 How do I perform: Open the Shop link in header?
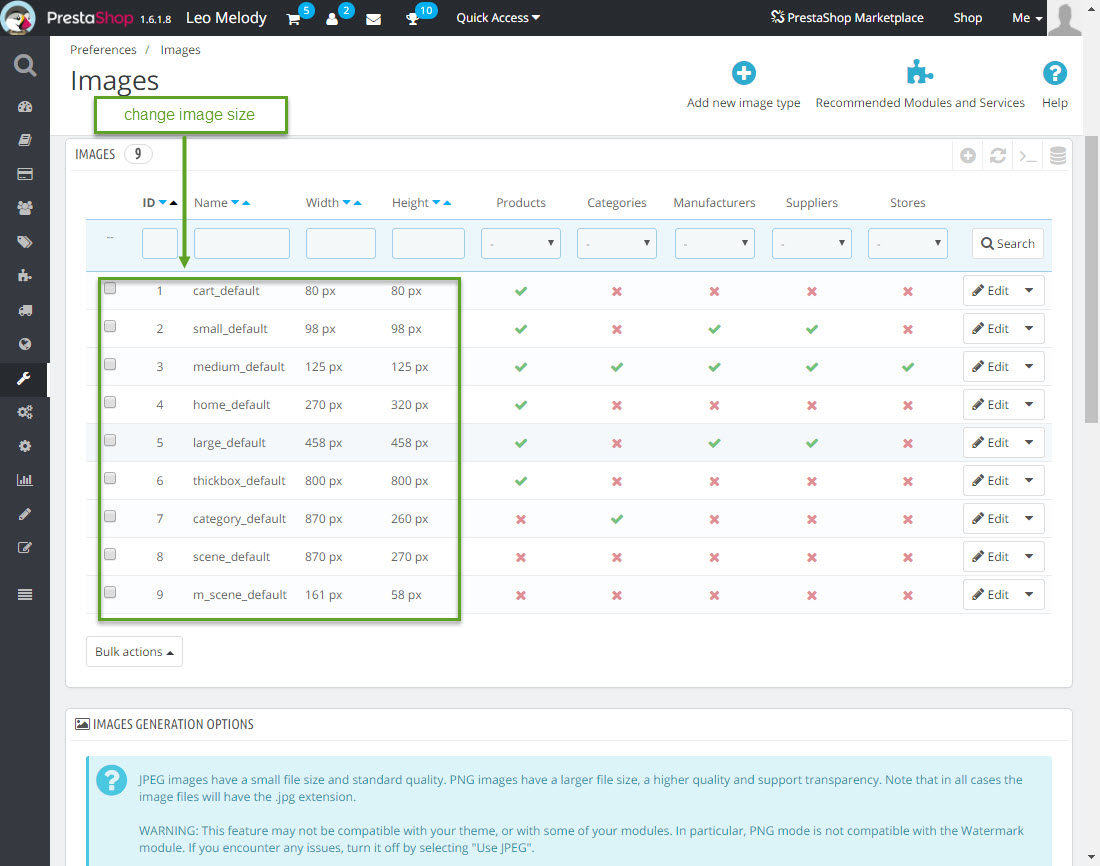(x=967, y=18)
